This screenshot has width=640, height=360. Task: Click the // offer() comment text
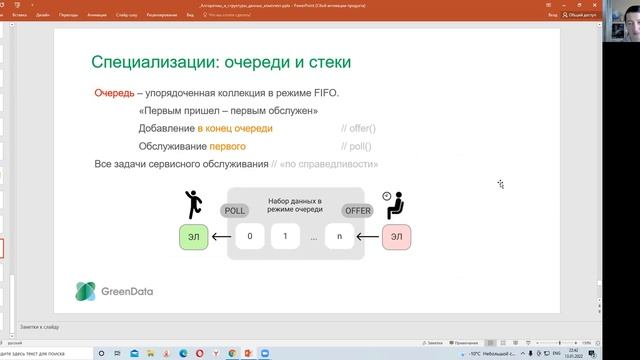click(x=358, y=129)
